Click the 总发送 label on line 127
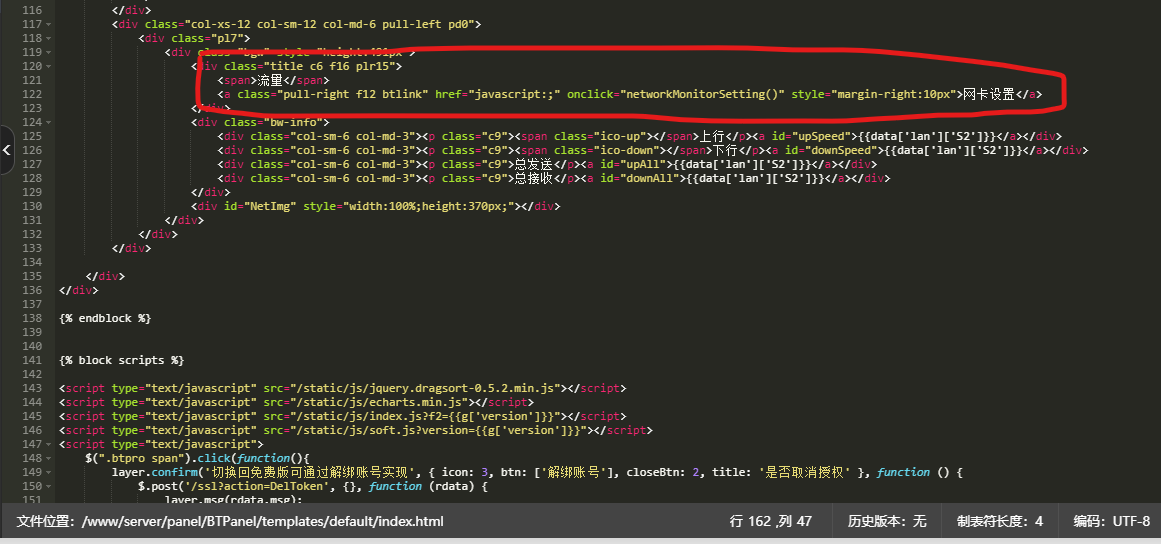 pos(534,164)
